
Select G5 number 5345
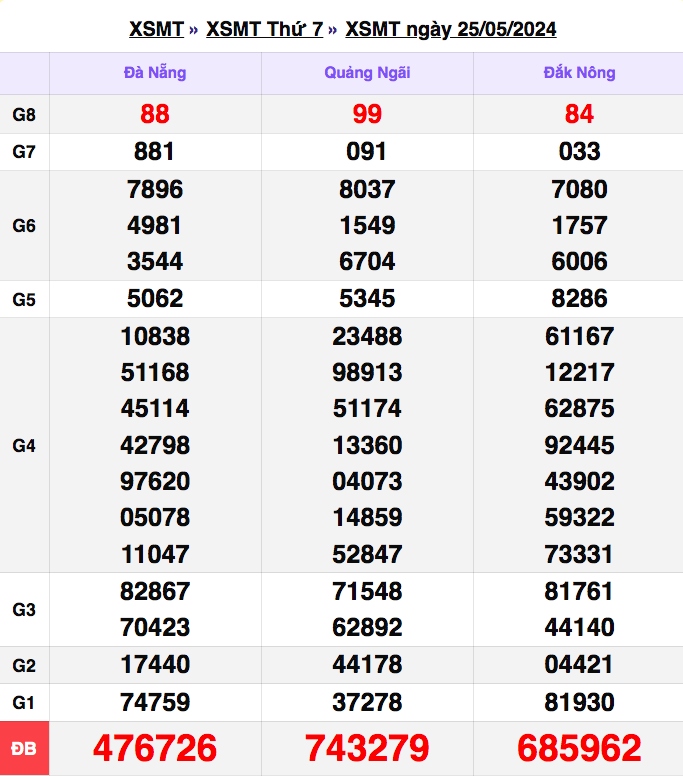[367, 298]
